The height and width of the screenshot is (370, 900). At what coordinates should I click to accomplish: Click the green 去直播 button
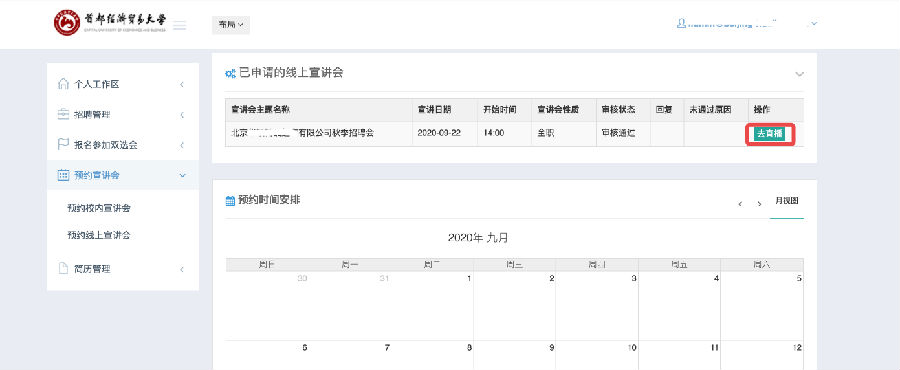pos(770,134)
